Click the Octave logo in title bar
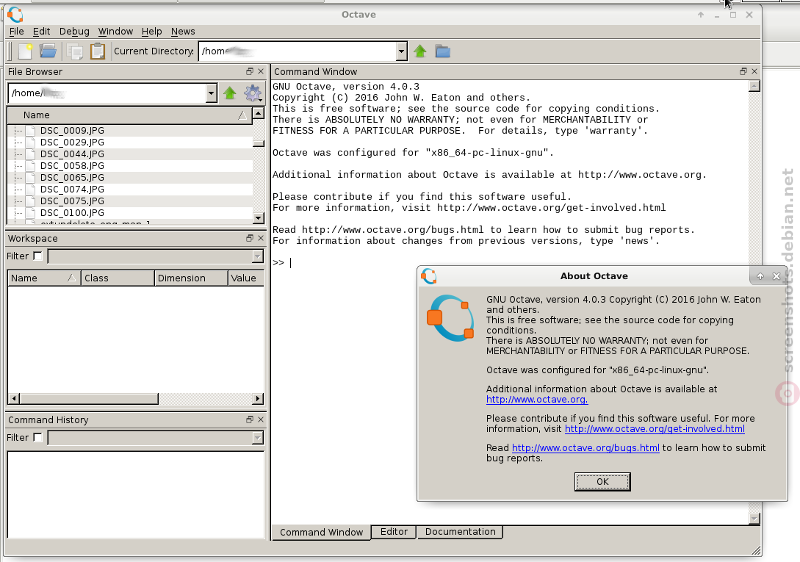This screenshot has width=800, height=562. click(x=15, y=14)
